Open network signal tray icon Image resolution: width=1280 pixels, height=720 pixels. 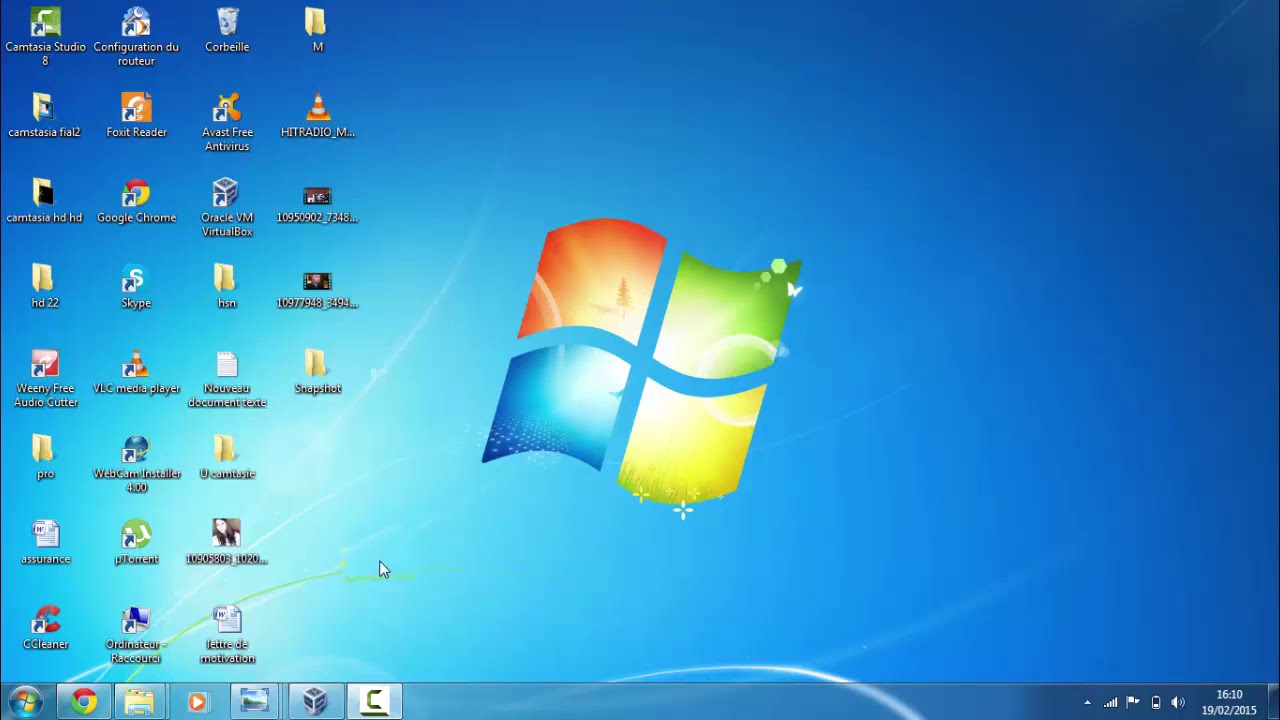[1111, 702]
